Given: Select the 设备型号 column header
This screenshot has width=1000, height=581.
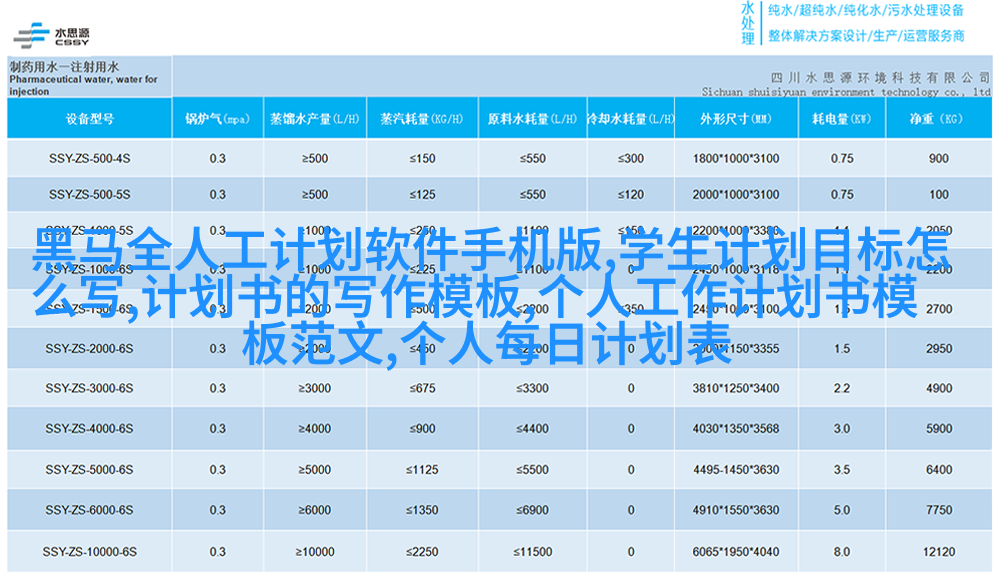Looking at the screenshot, I should (89, 119).
